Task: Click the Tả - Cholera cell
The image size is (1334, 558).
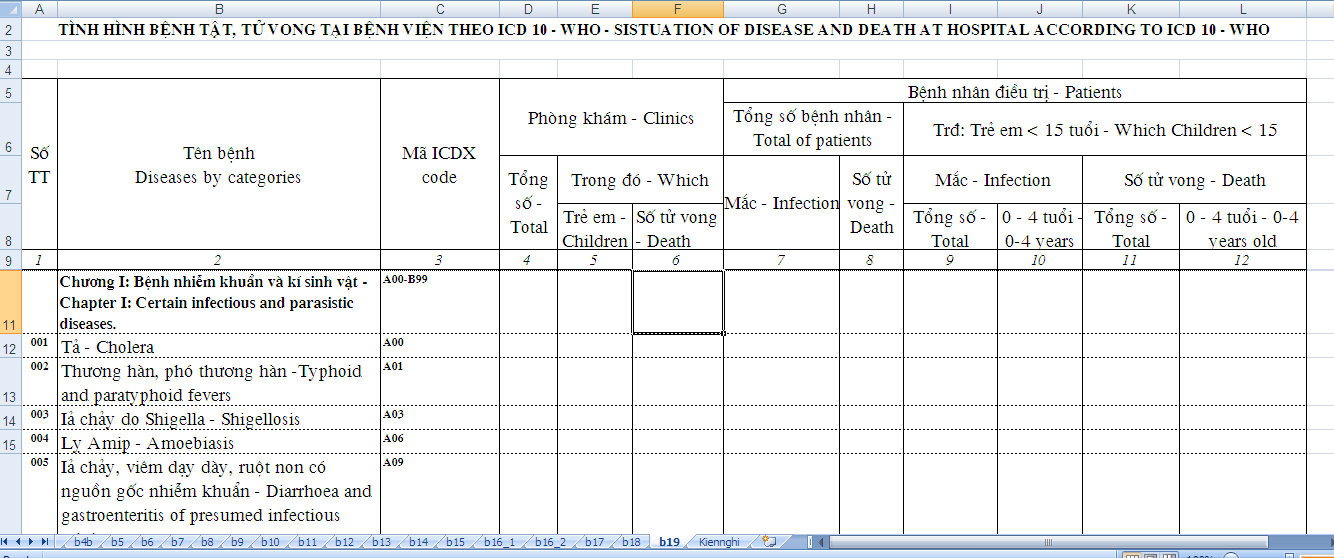Action: coord(218,347)
